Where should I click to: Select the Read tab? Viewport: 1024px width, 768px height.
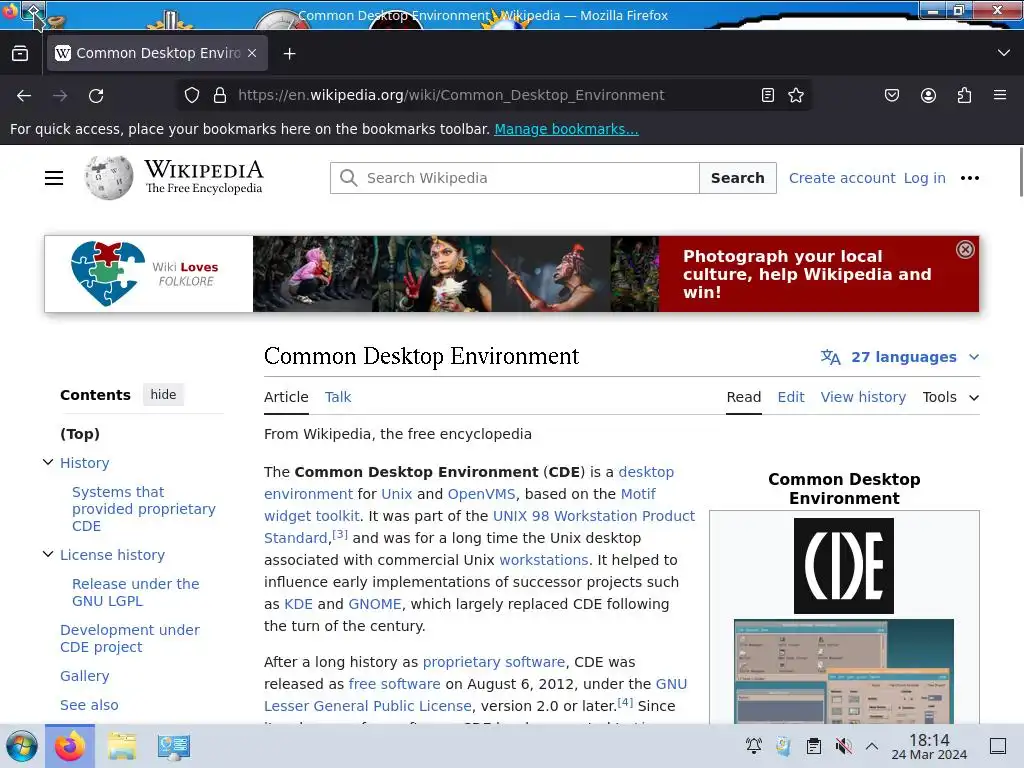click(744, 396)
